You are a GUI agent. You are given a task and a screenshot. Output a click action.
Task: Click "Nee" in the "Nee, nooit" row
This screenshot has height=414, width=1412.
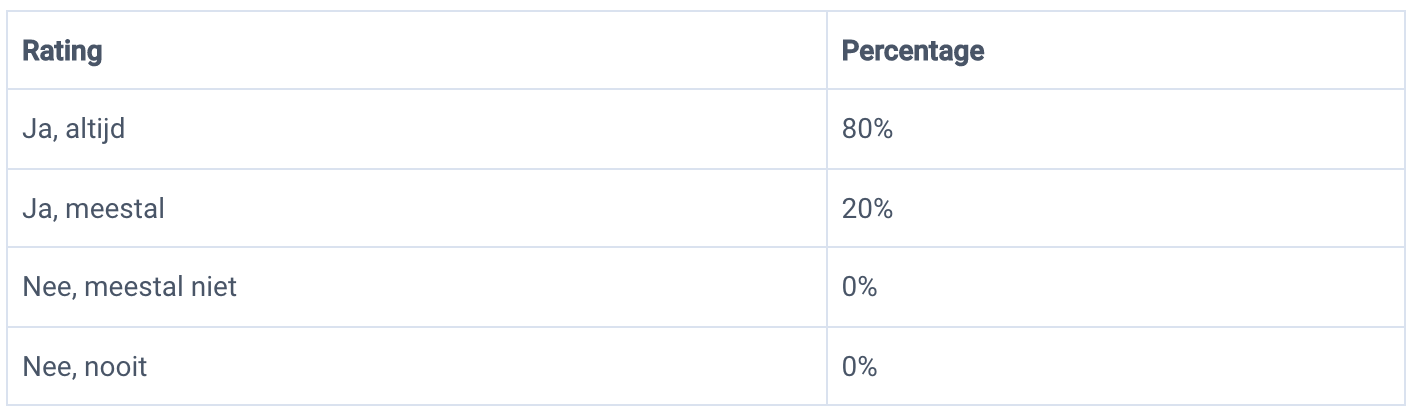[x=42, y=367]
